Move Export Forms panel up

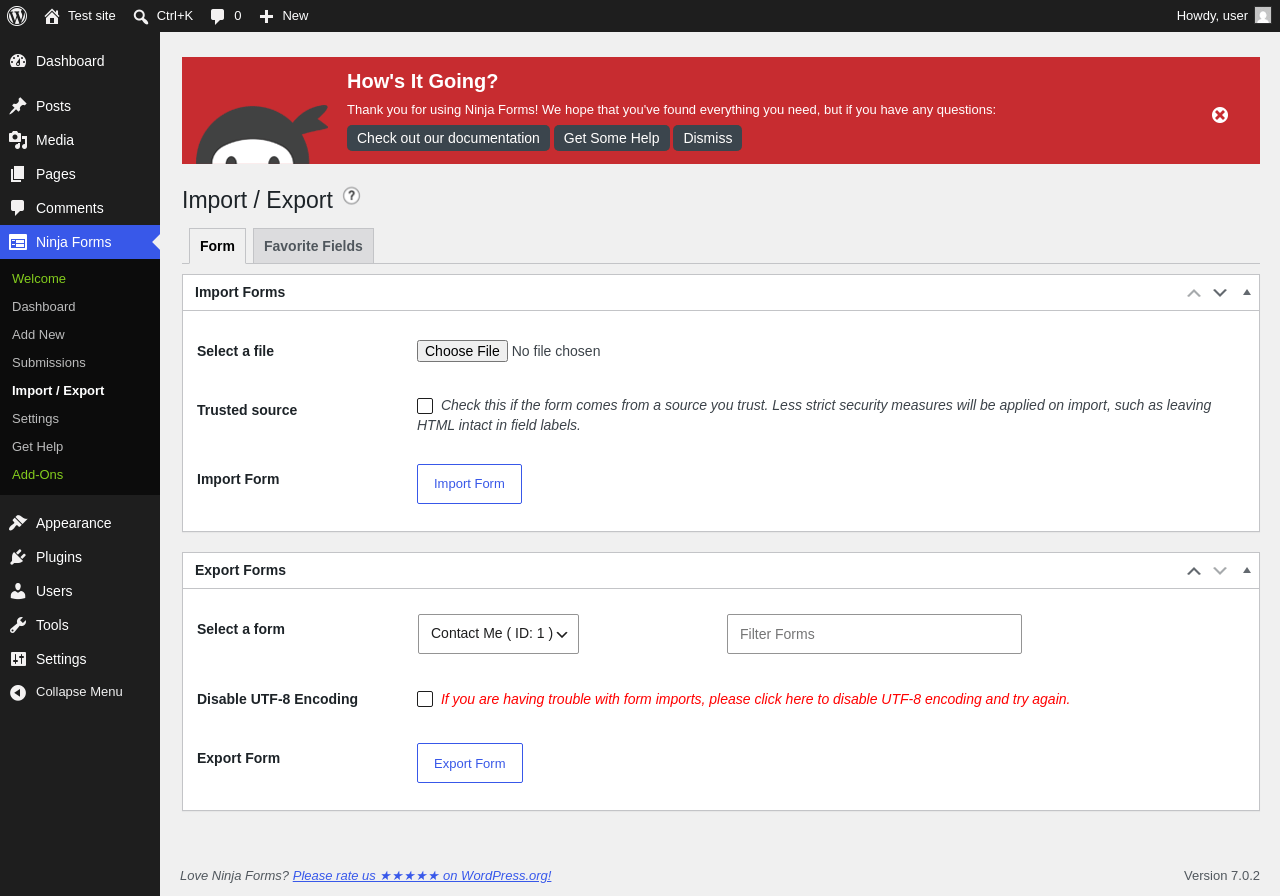[x=1194, y=571]
